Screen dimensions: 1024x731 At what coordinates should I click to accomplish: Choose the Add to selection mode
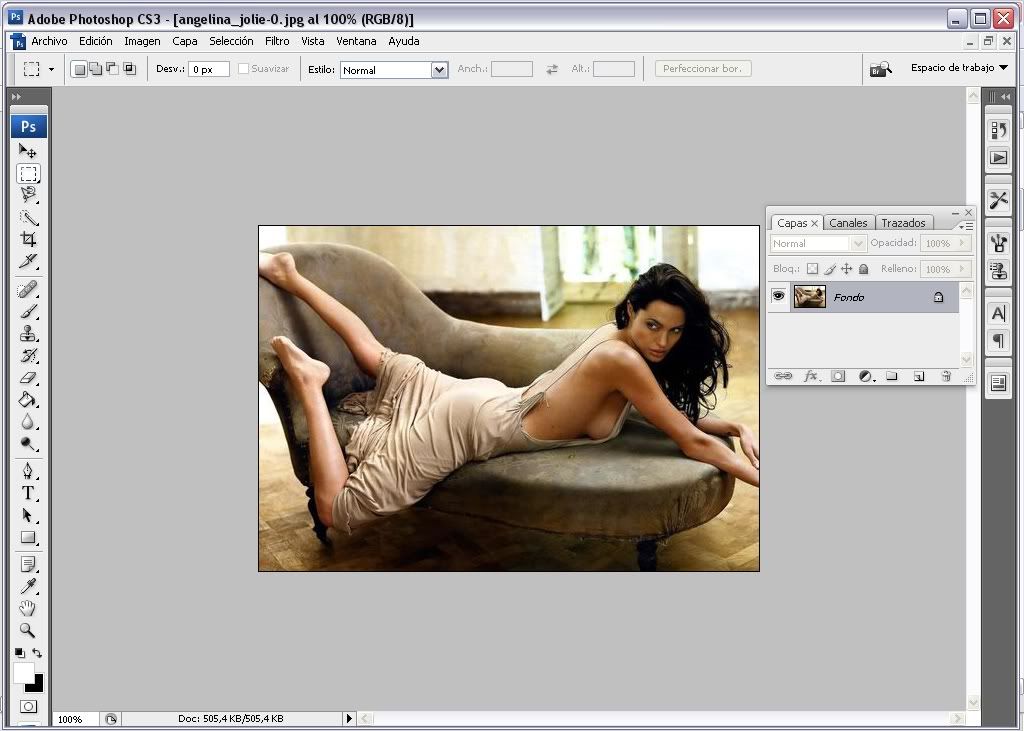click(x=96, y=69)
